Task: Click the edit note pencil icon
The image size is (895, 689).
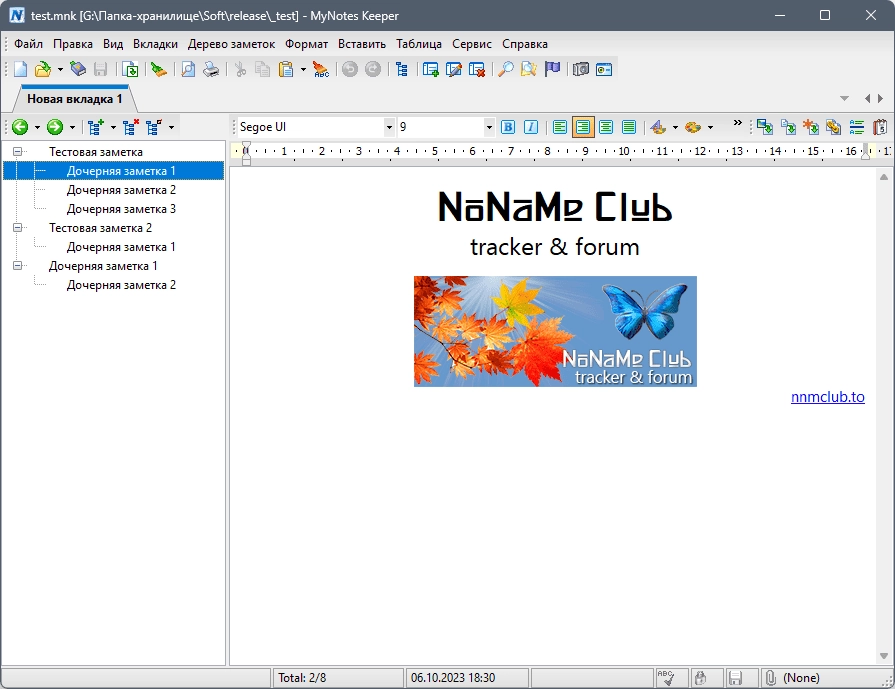Action: click(454, 69)
